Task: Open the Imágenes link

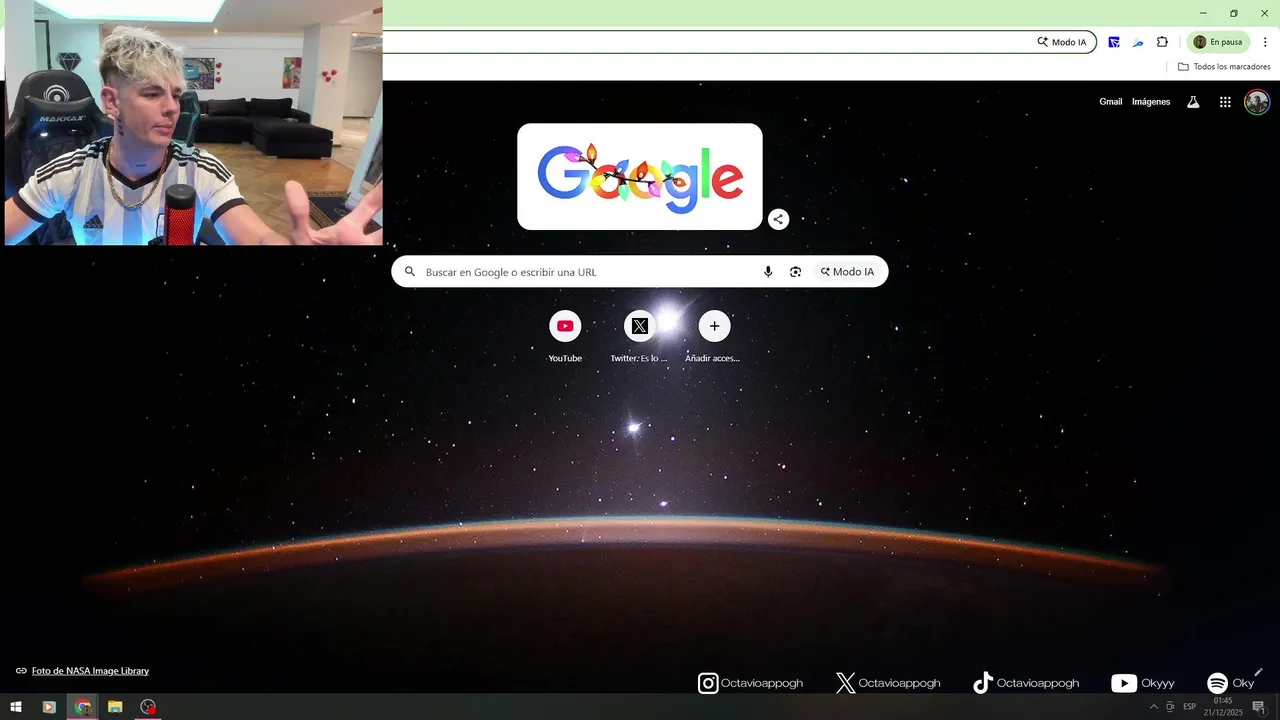Action: pyautogui.click(x=1151, y=102)
